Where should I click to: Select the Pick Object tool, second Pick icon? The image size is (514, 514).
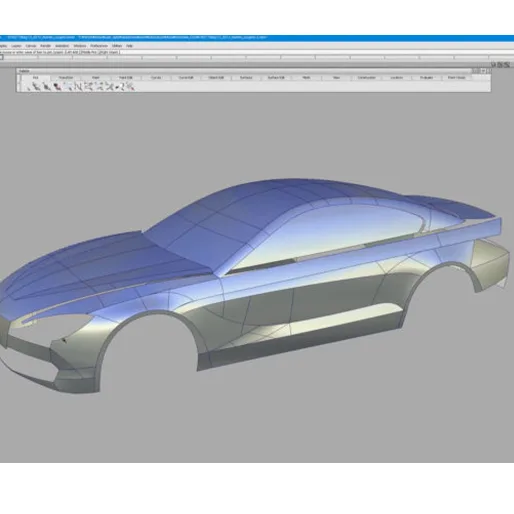click(37, 87)
